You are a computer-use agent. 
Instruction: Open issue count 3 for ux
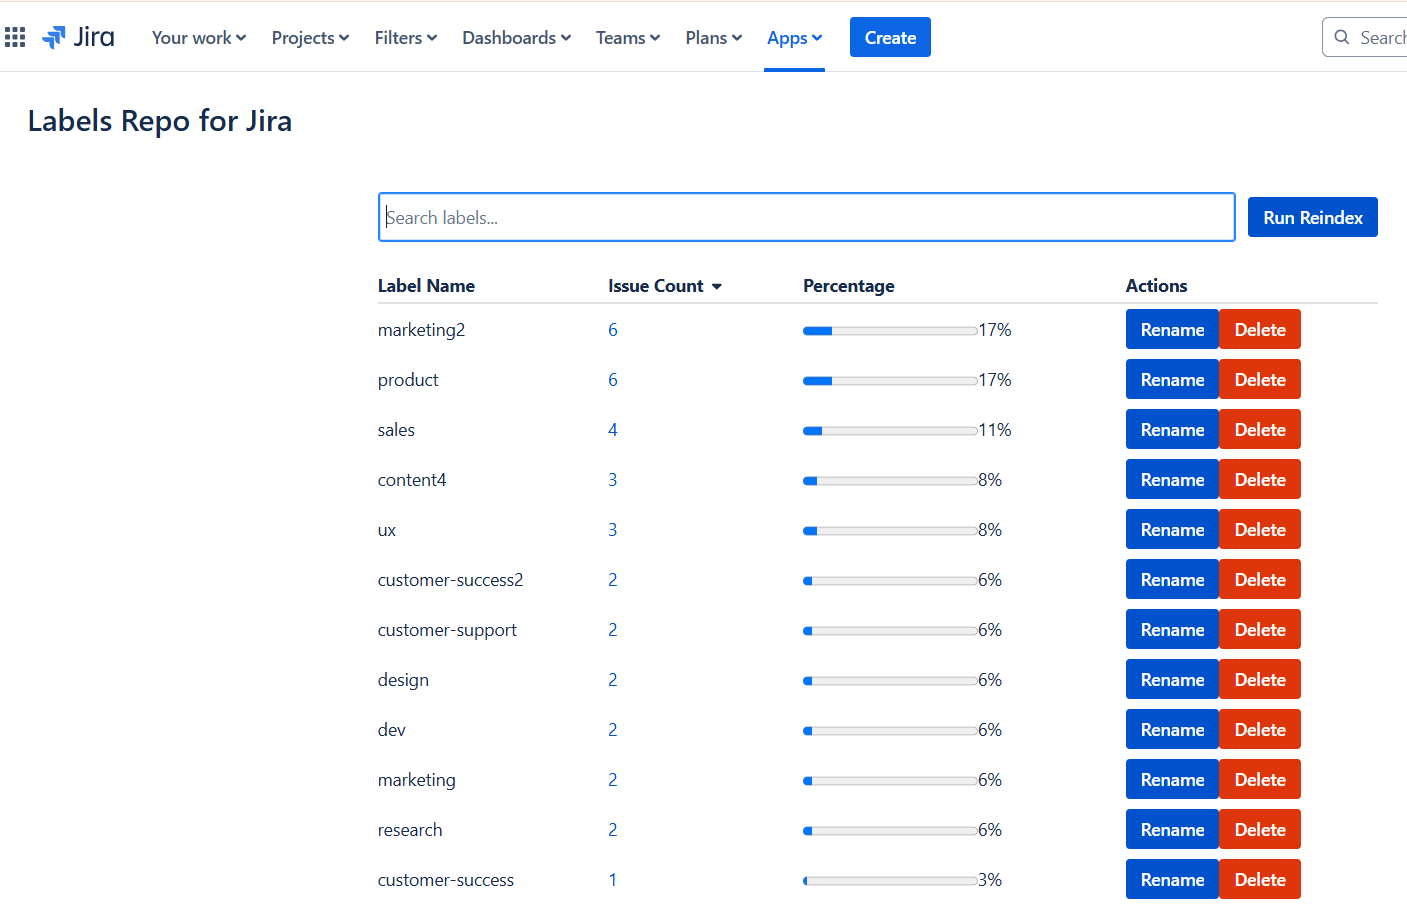613,530
